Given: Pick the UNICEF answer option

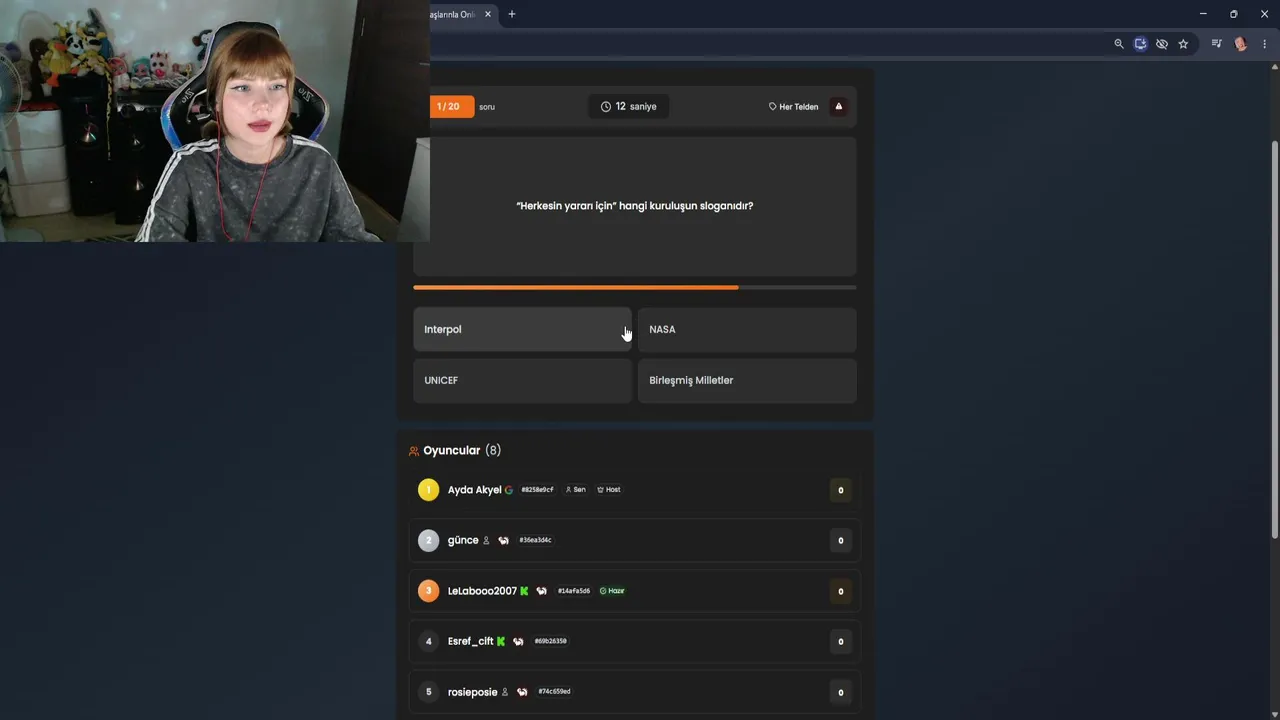Looking at the screenshot, I should pos(522,380).
